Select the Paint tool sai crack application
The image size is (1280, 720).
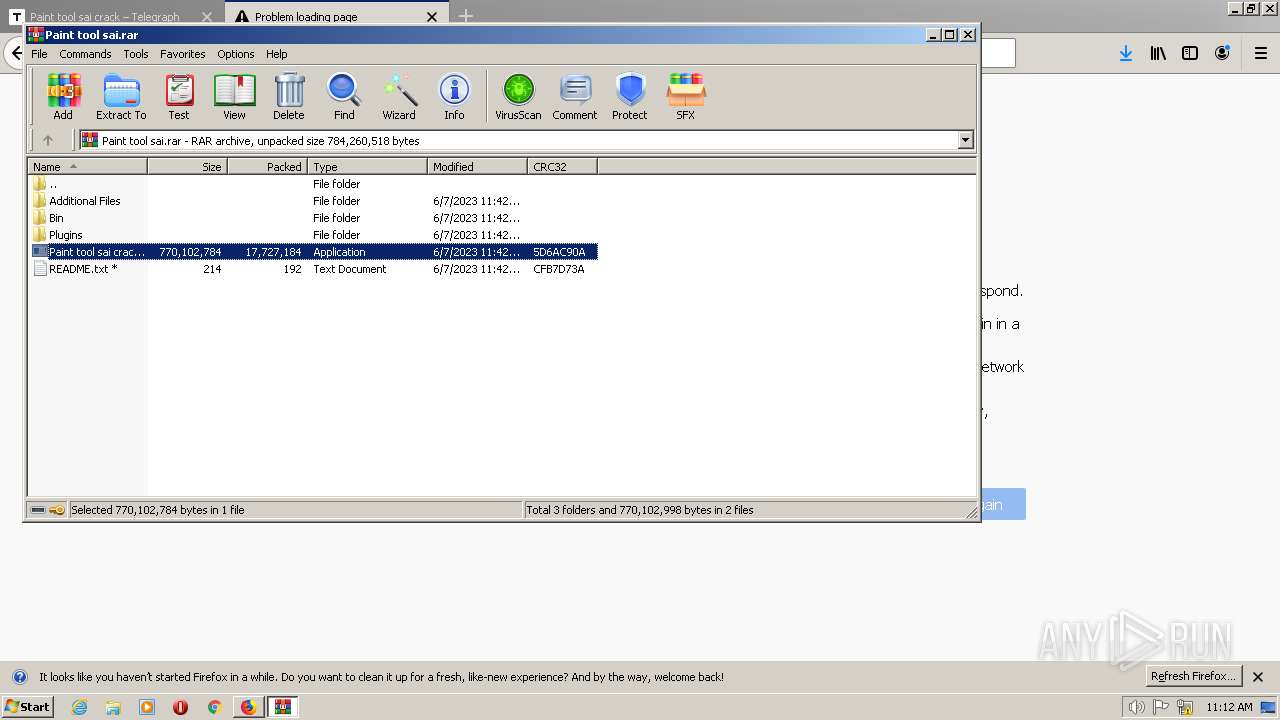click(313, 252)
